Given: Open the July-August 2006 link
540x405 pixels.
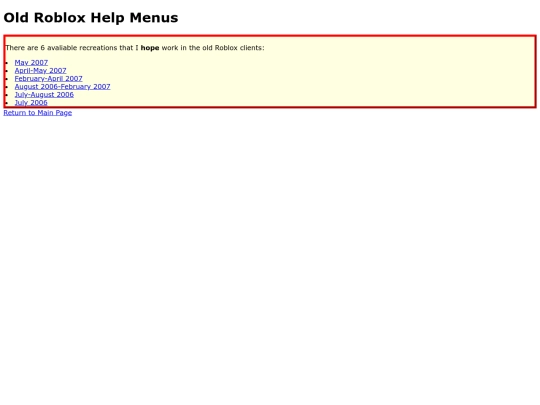Looking at the screenshot, I should [44, 94].
